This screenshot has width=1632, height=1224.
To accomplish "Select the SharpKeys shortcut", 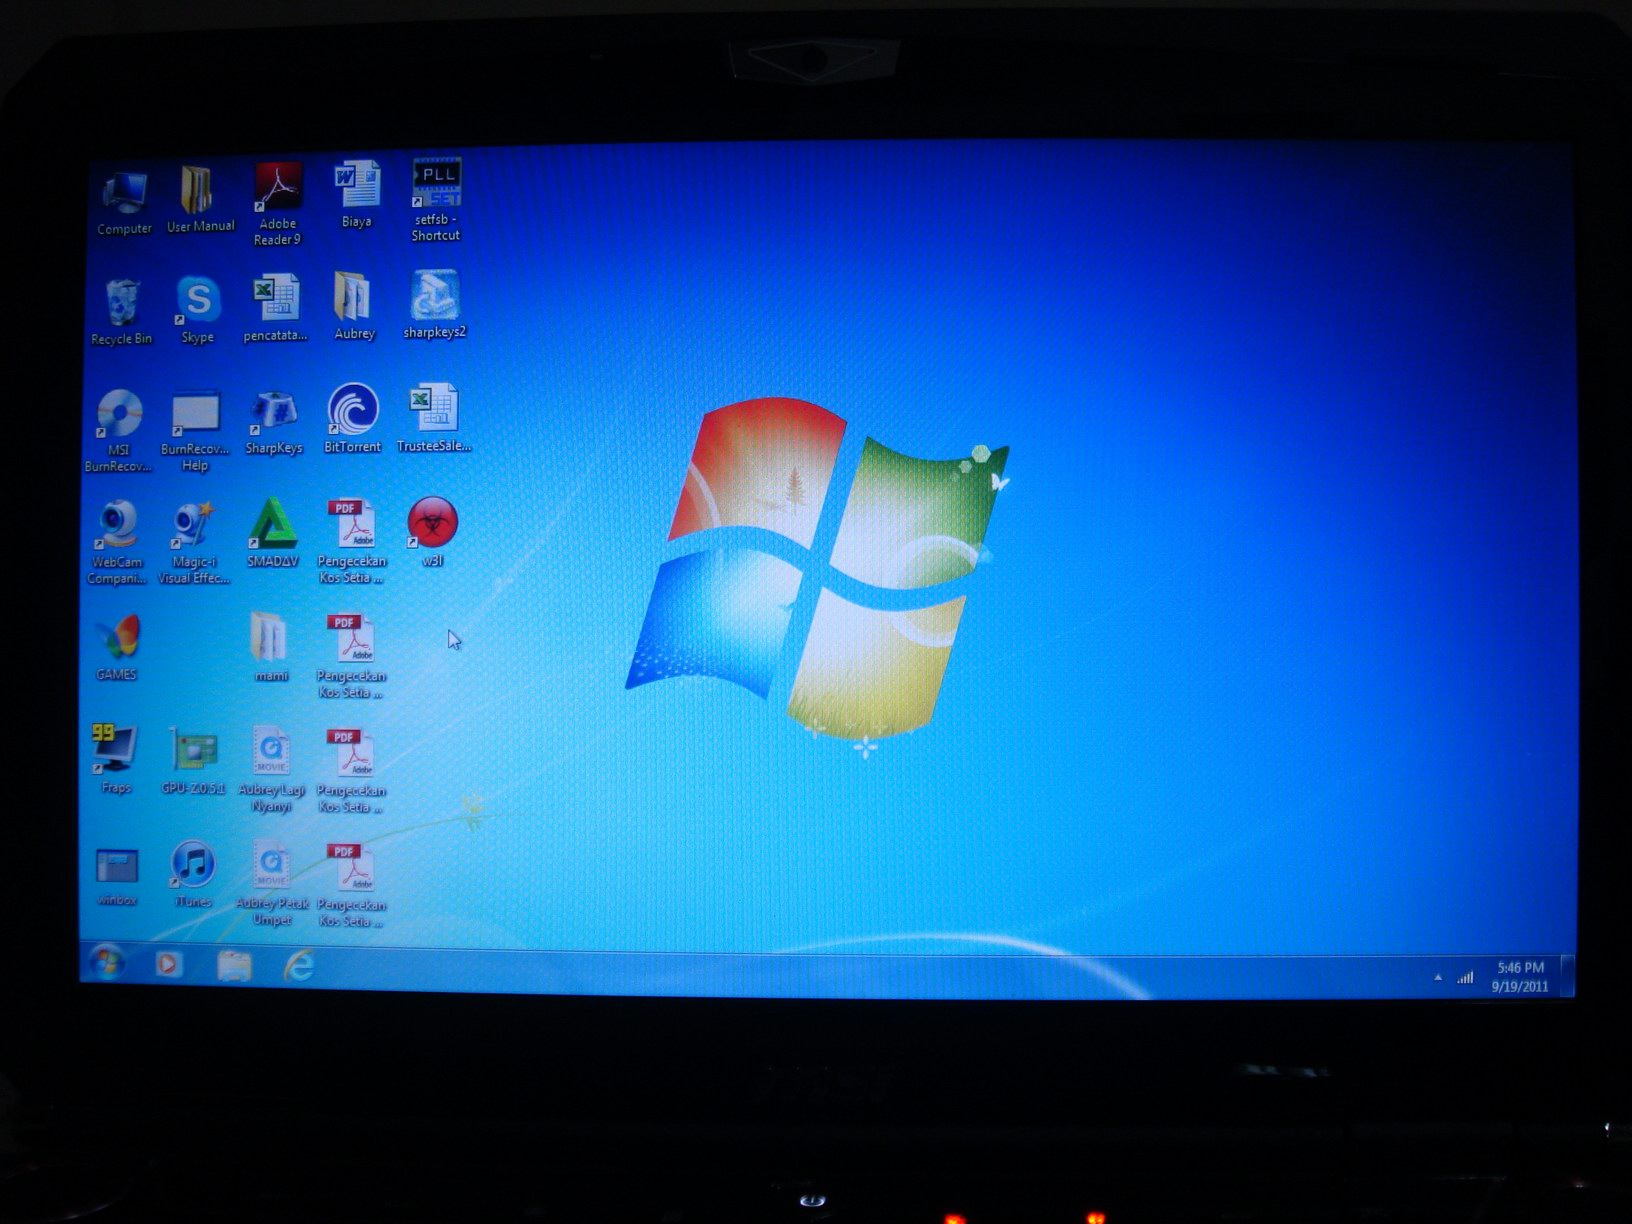I will pyautogui.click(x=274, y=423).
